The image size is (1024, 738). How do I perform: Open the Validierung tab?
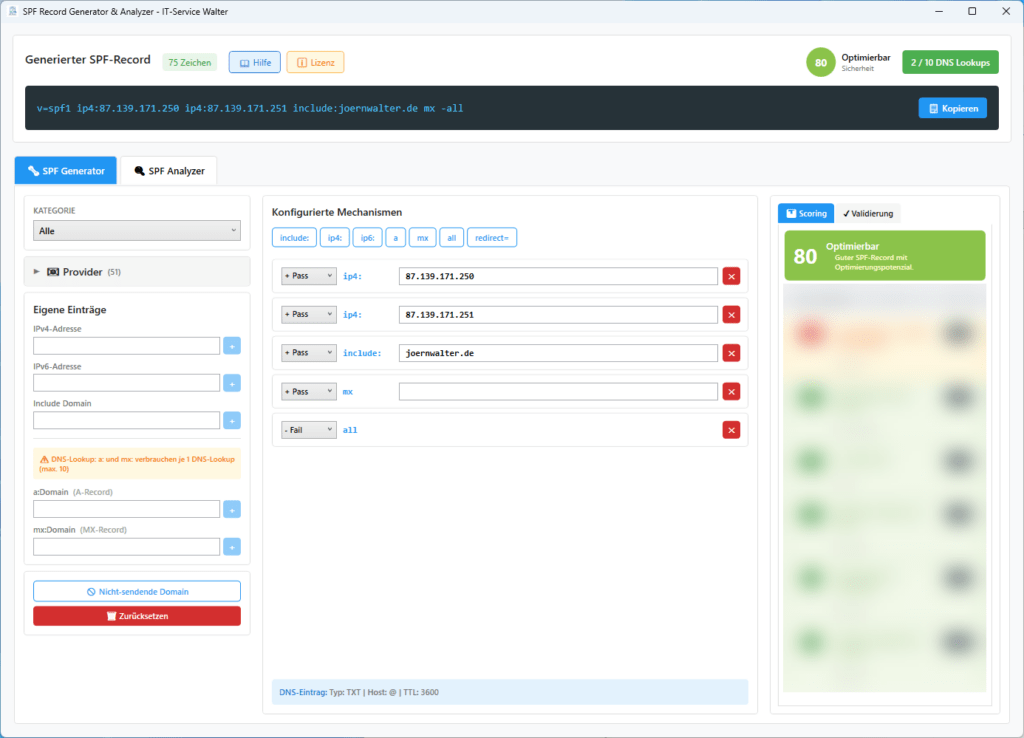(868, 213)
